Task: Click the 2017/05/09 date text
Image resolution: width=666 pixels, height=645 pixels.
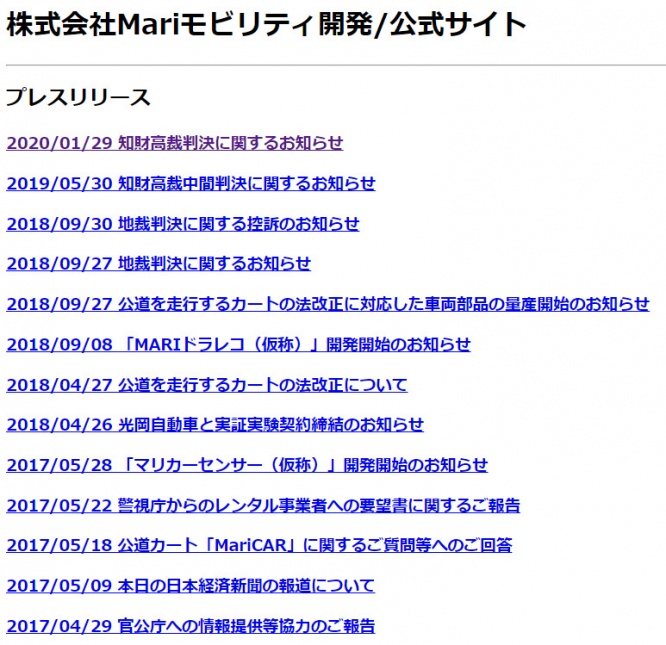Action: click(x=58, y=586)
